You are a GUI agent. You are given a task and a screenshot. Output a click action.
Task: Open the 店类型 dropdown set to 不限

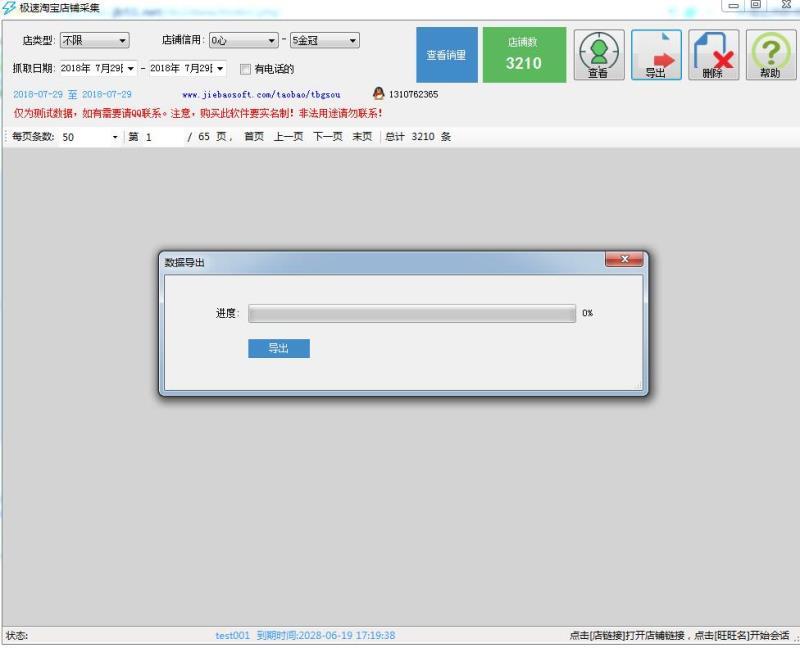[x=94, y=40]
